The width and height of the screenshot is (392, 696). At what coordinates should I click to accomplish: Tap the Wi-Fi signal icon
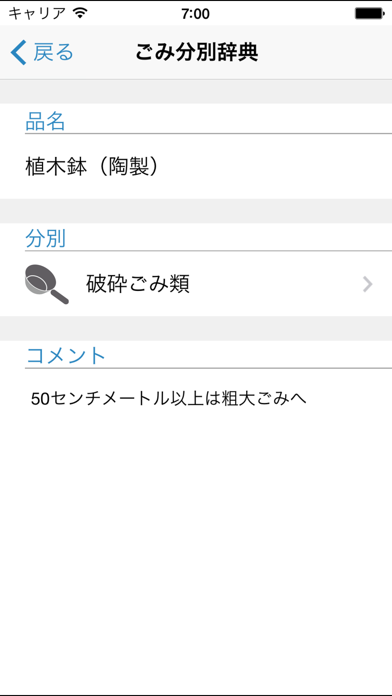[80, 13]
